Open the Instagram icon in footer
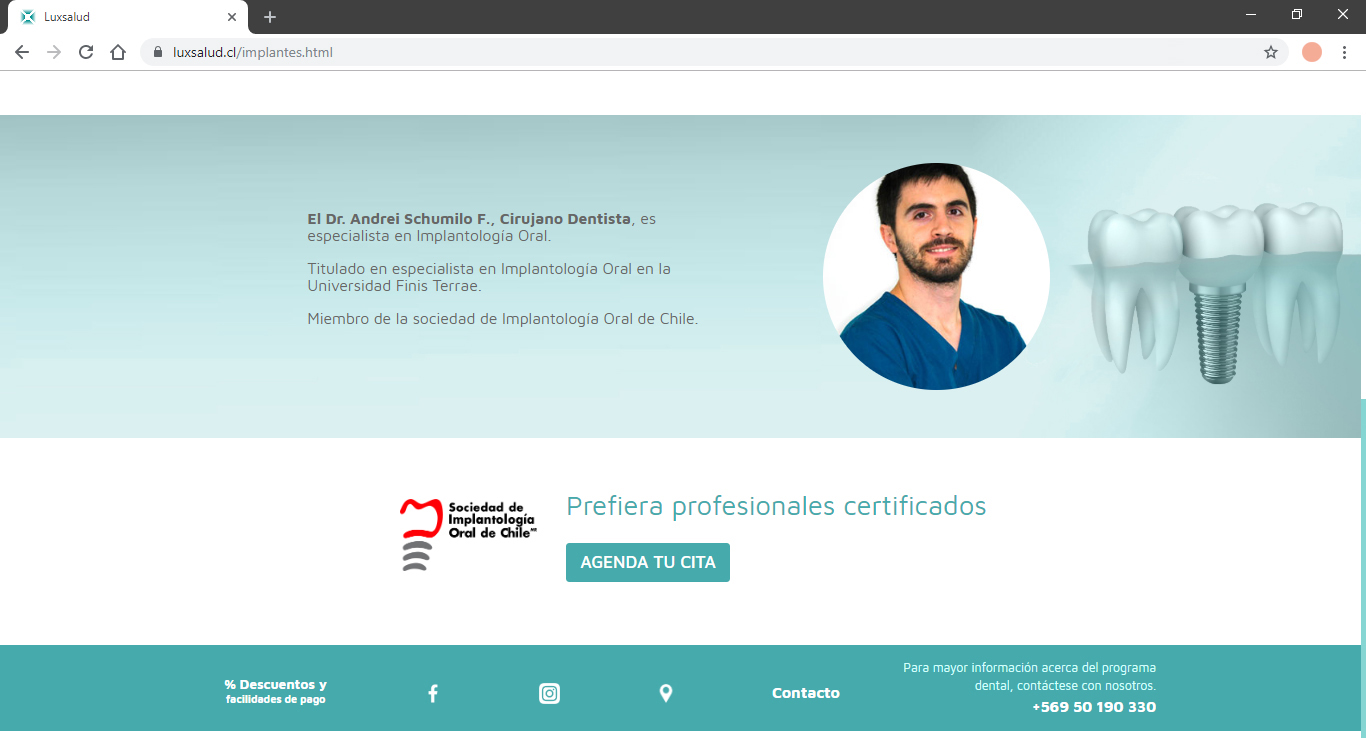The width and height of the screenshot is (1366, 738). pos(549,693)
